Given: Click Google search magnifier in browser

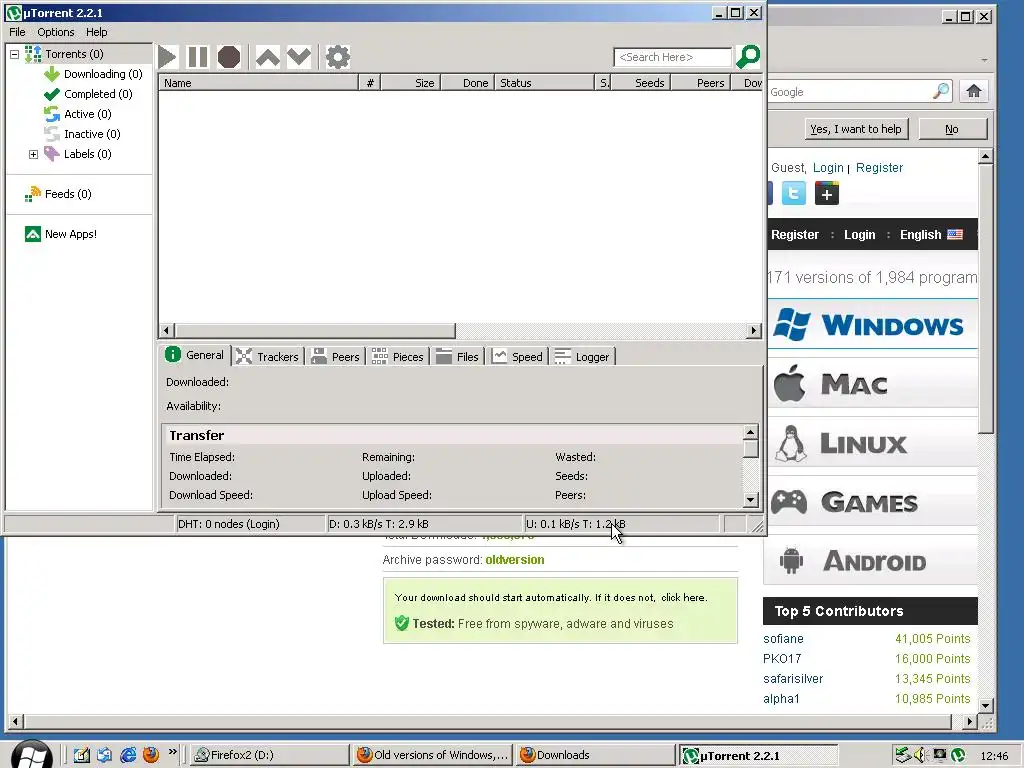Looking at the screenshot, I should coord(941,91).
